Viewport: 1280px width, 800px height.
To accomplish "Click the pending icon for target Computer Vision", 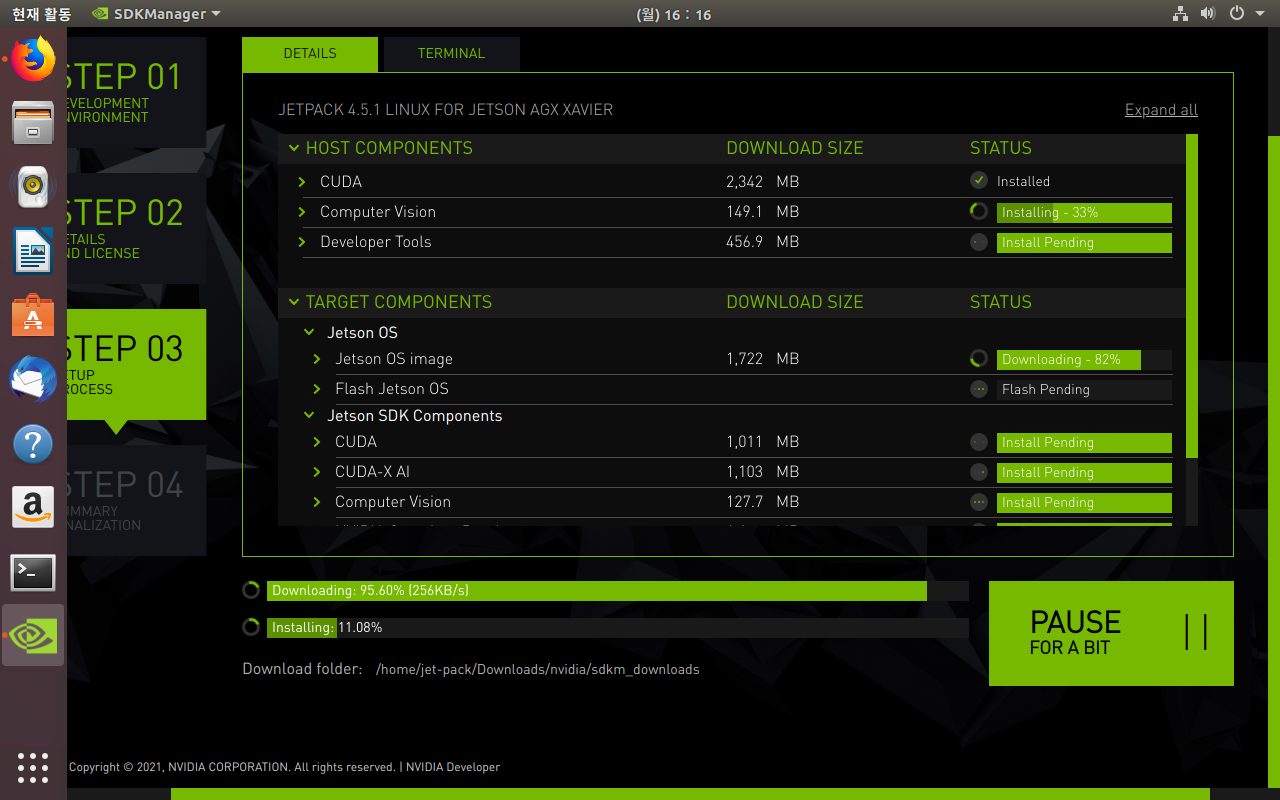I will [x=979, y=502].
